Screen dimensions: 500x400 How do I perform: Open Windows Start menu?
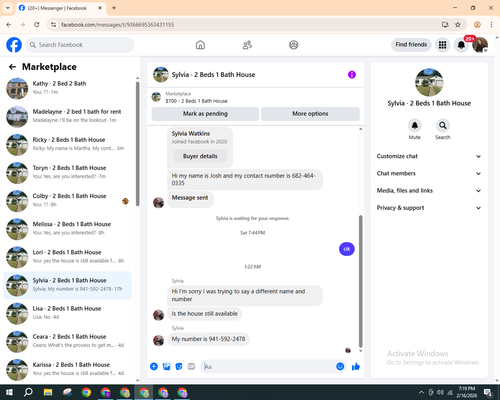tap(9, 392)
